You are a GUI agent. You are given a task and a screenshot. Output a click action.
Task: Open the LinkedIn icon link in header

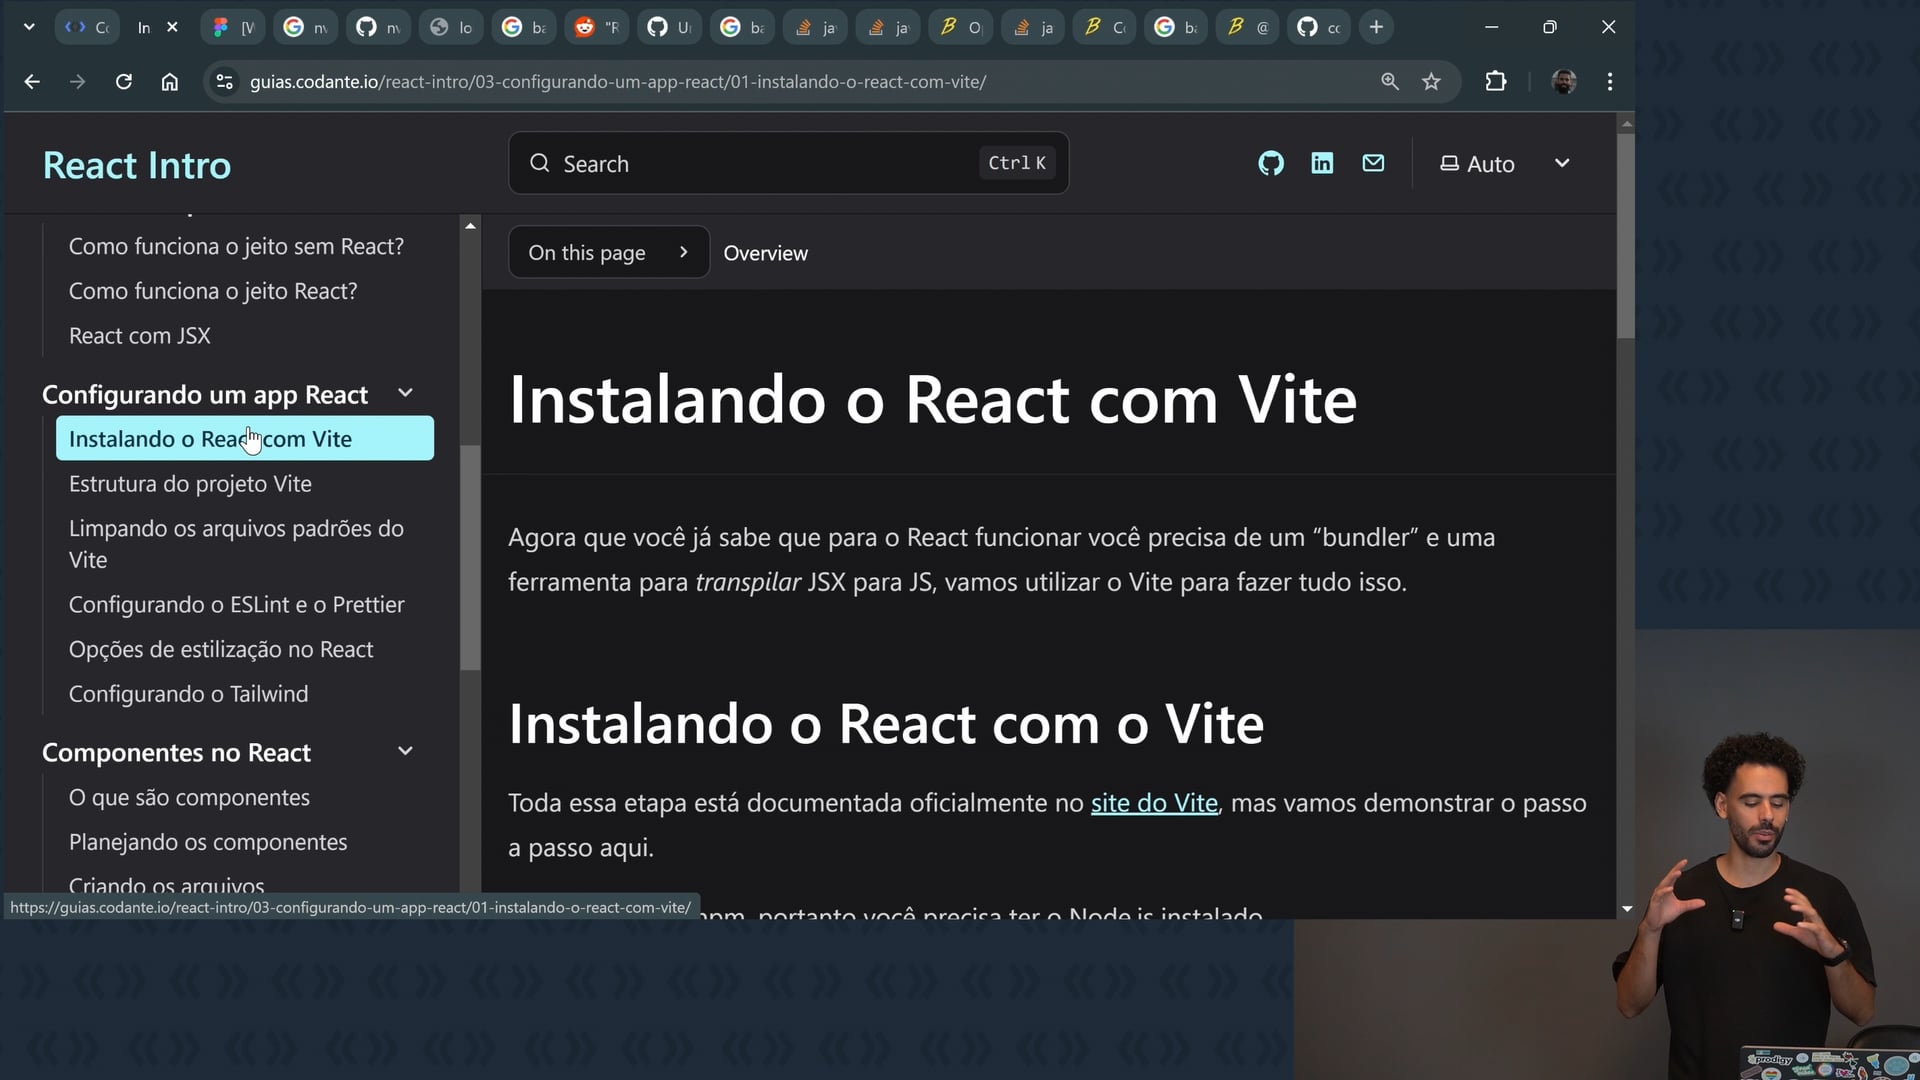[x=1322, y=163]
